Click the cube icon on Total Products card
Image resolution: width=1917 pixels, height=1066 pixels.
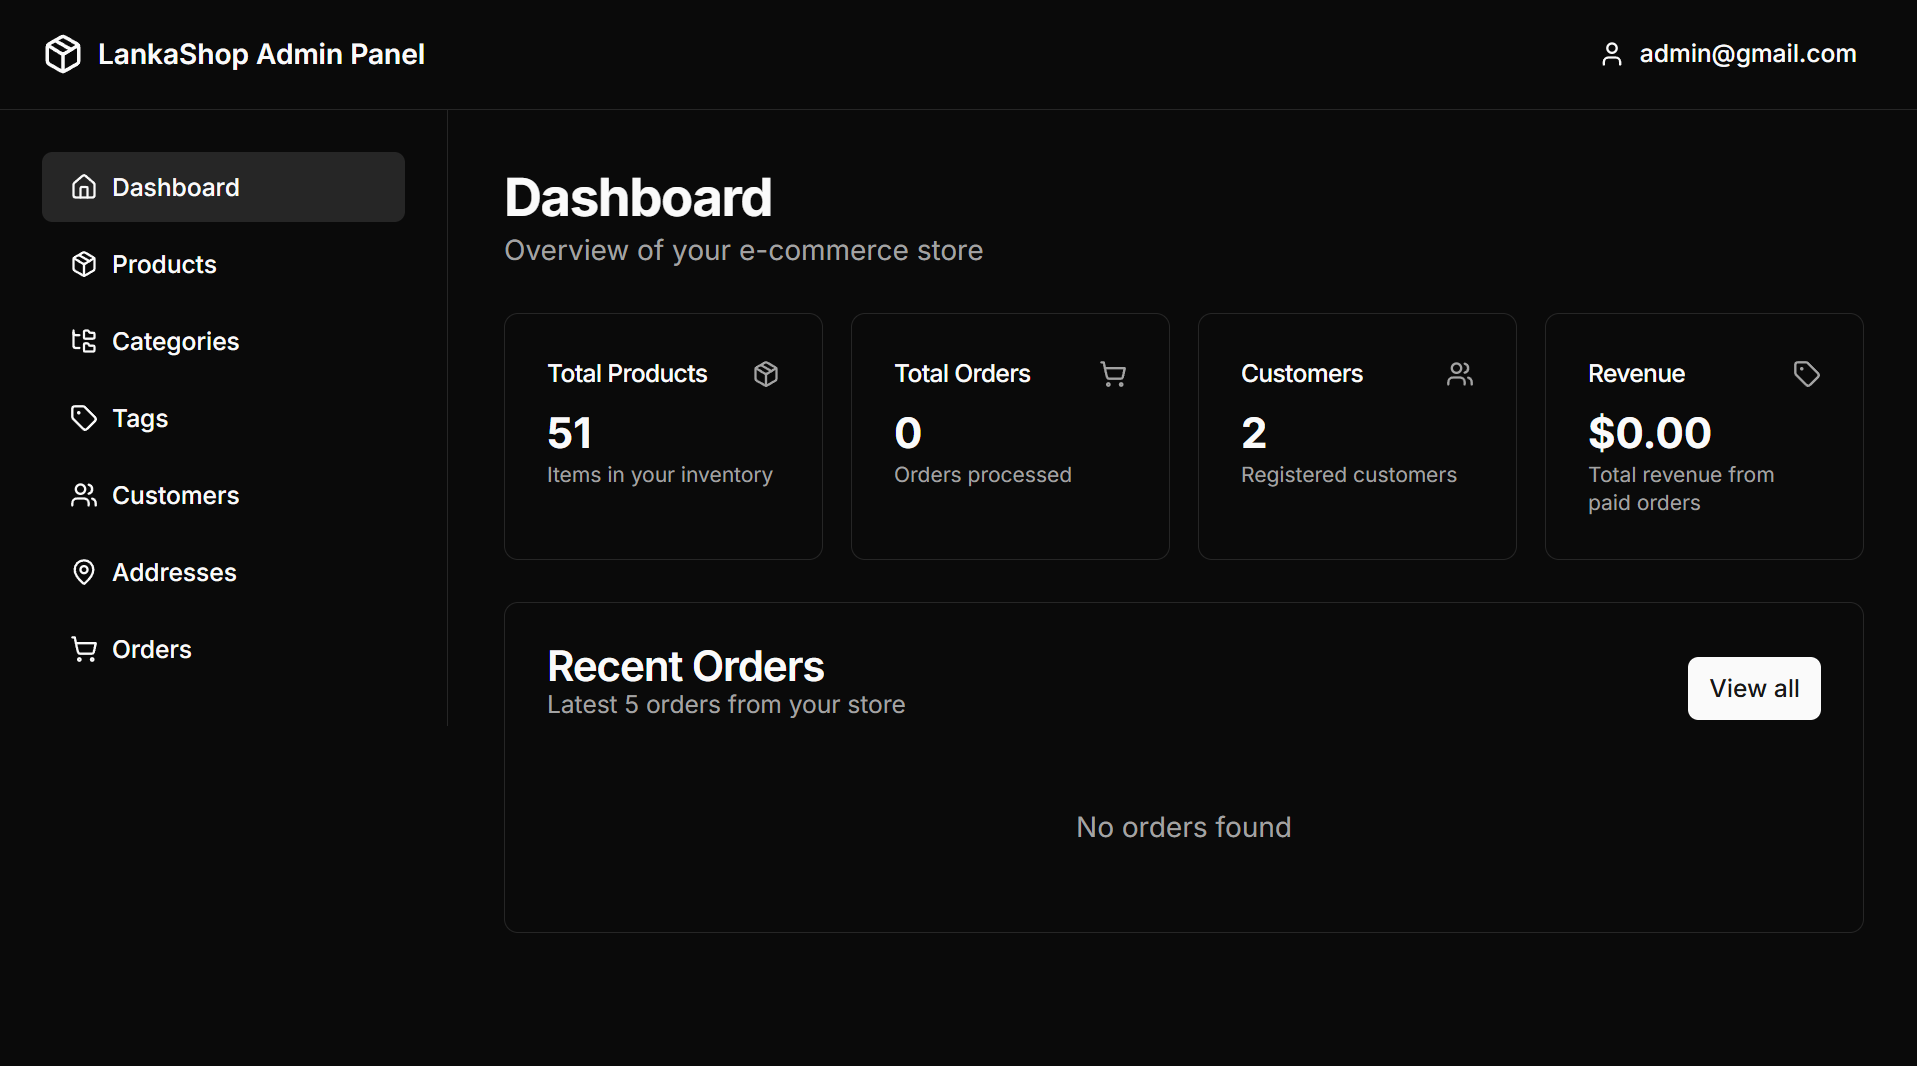pos(766,374)
